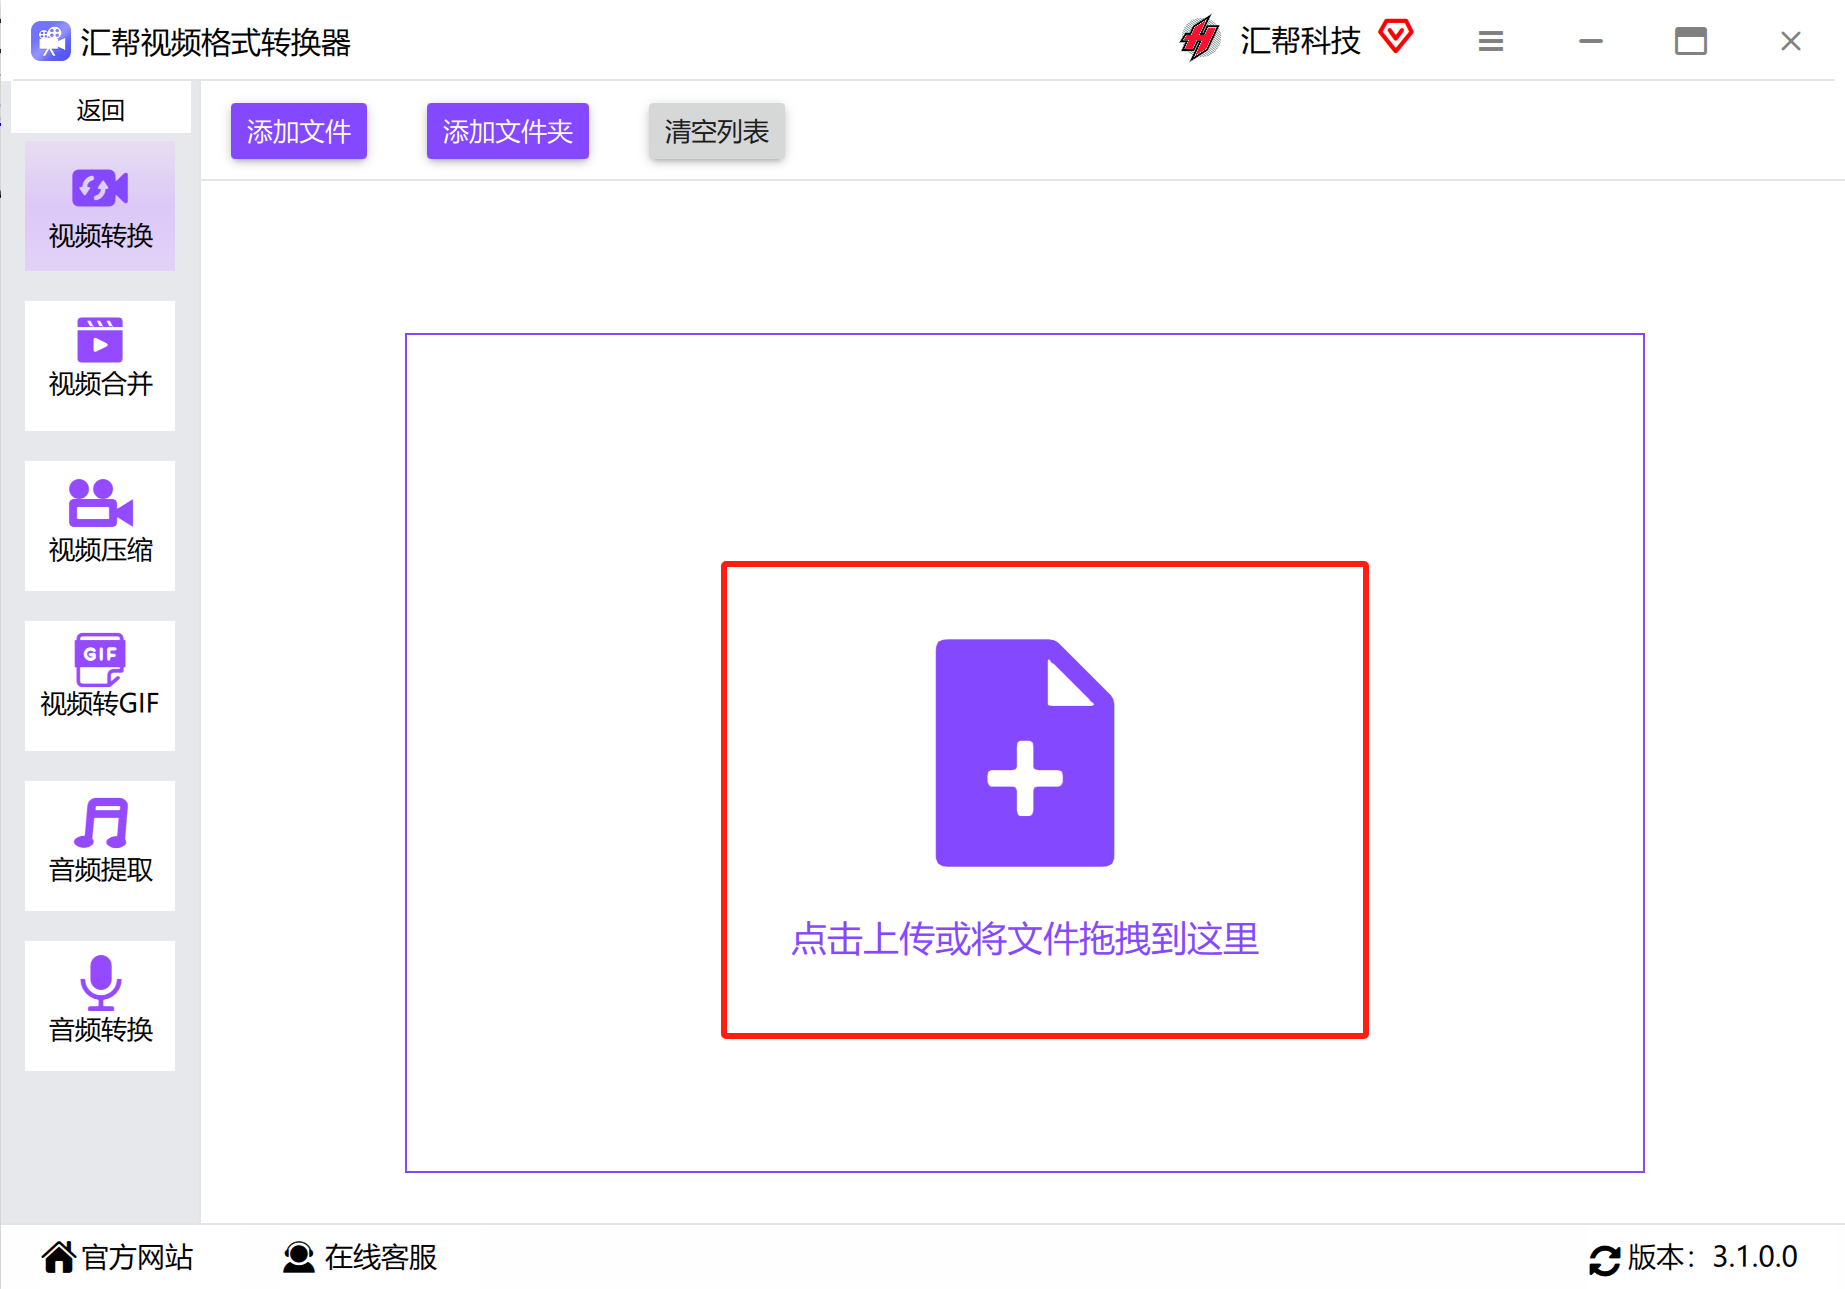Open the 视频合并 tool icon
1845x1289 pixels.
[100, 340]
